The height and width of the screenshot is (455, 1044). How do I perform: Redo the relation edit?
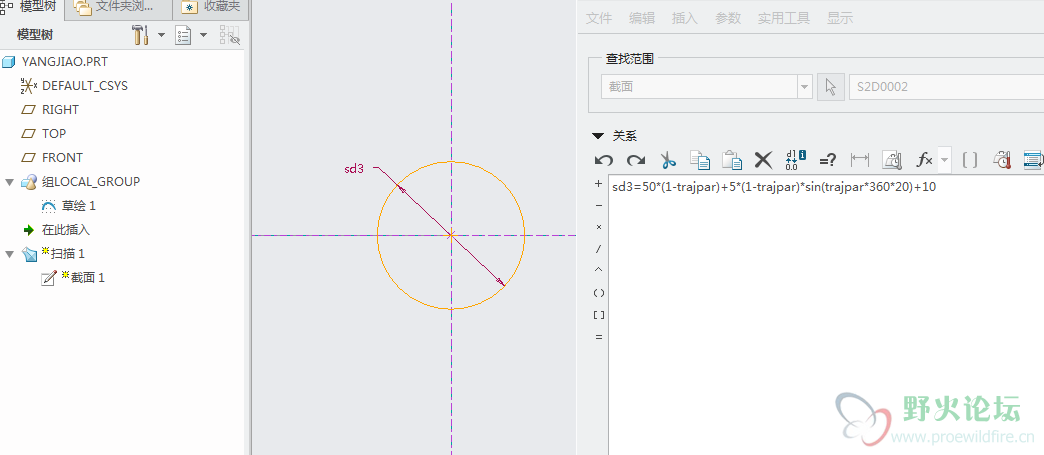(636, 160)
